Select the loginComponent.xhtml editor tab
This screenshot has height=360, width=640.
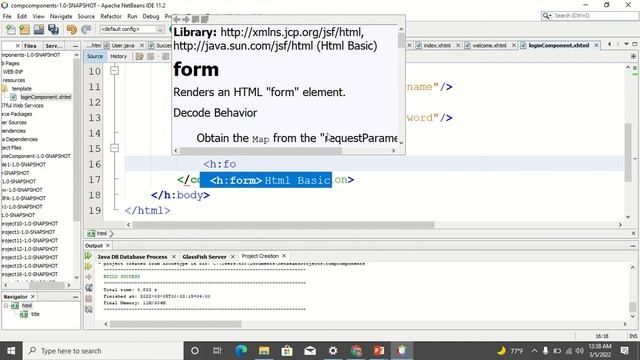[558, 45]
